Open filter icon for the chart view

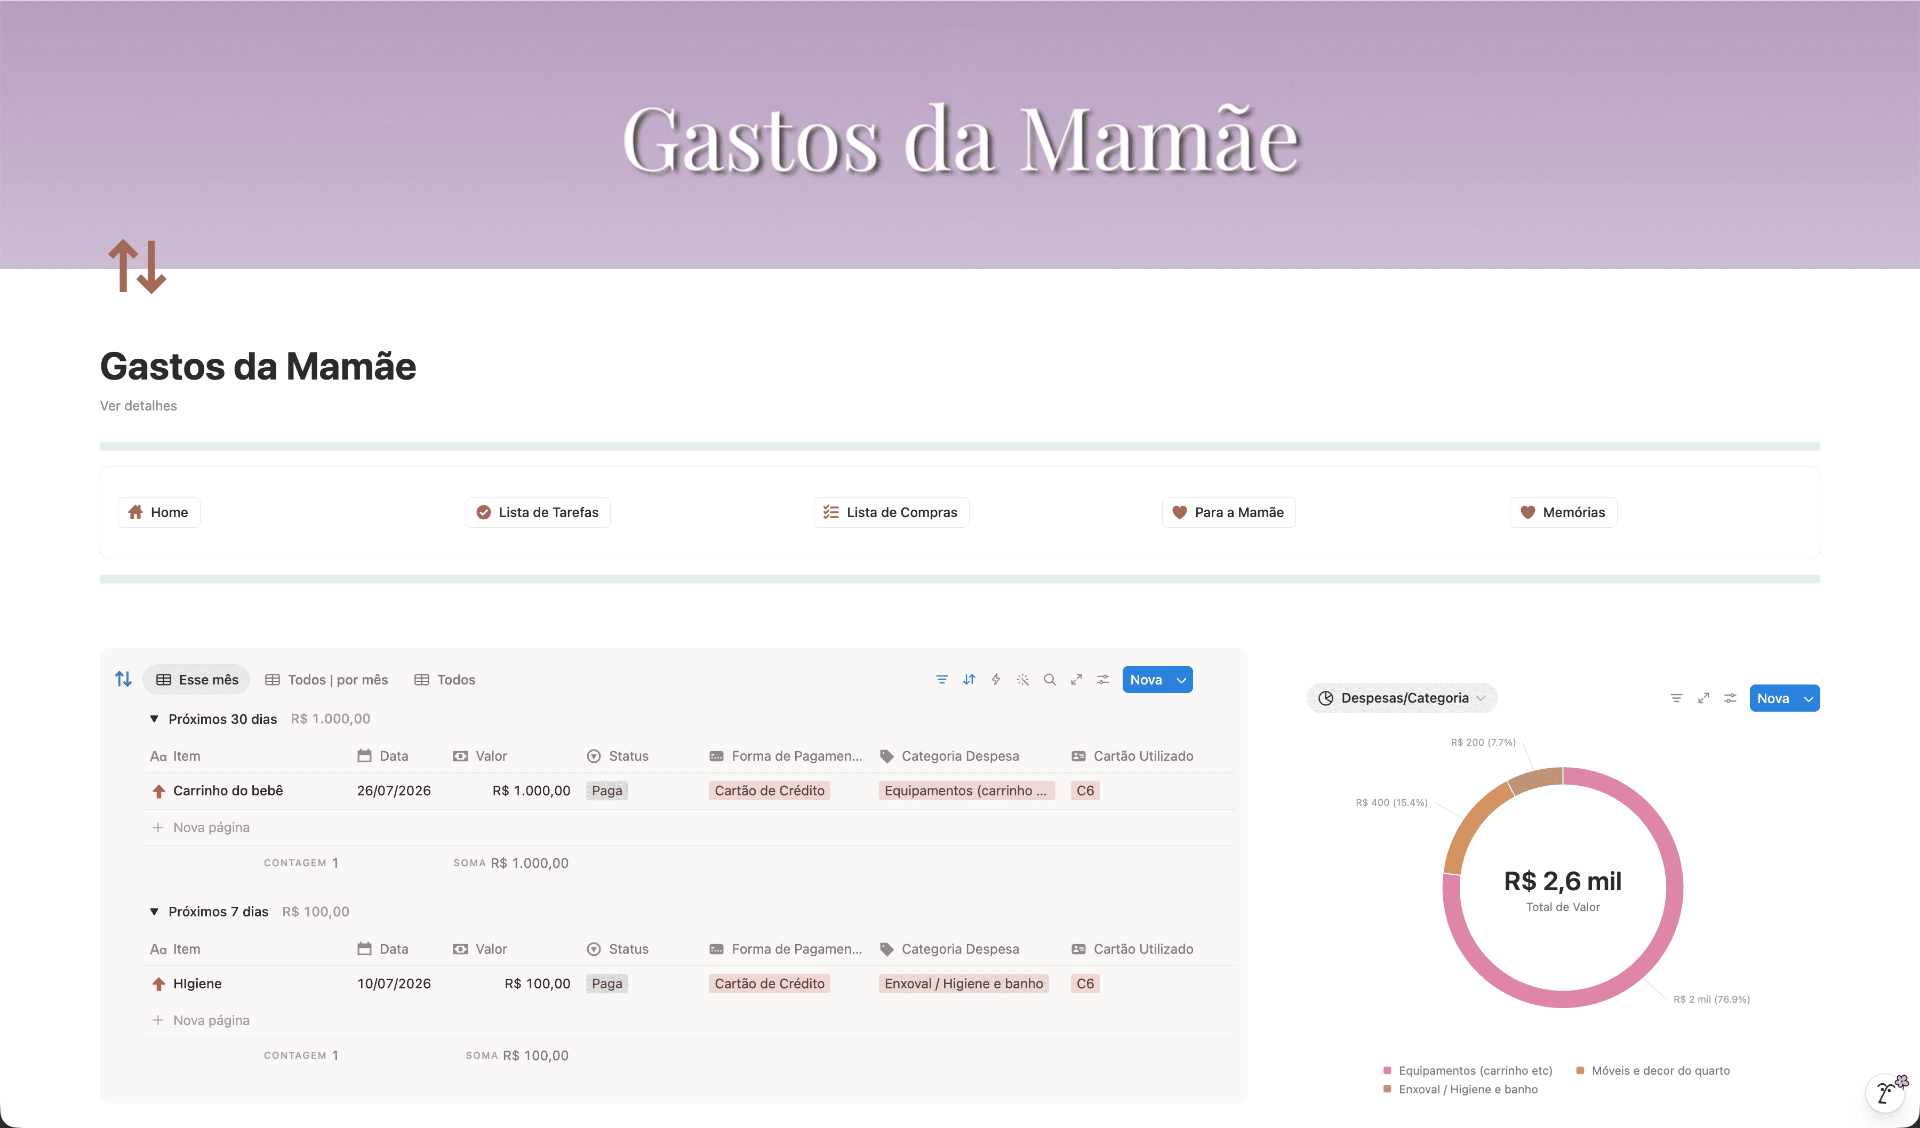(x=1676, y=698)
